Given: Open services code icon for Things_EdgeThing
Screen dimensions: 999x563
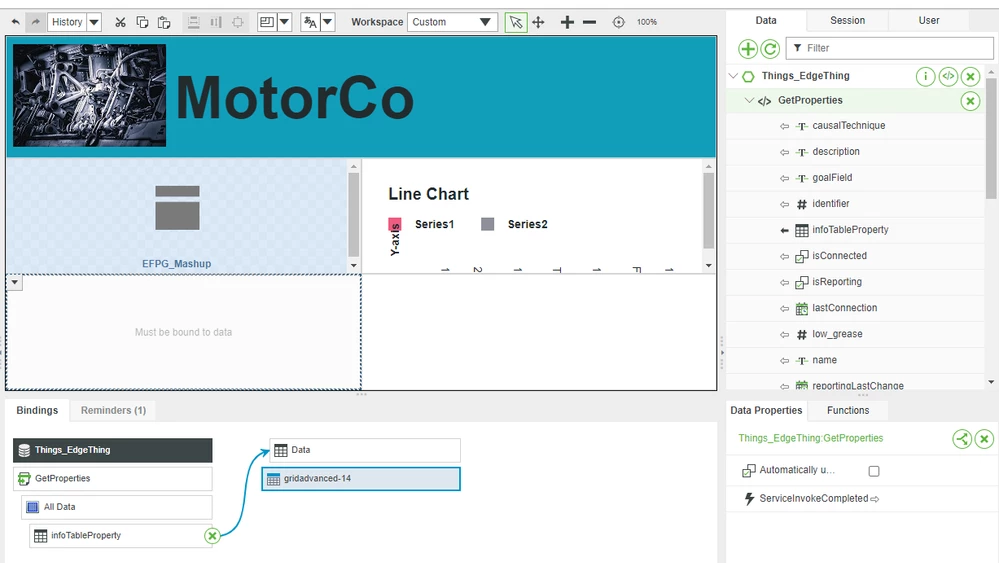Looking at the screenshot, I should click(x=948, y=76).
